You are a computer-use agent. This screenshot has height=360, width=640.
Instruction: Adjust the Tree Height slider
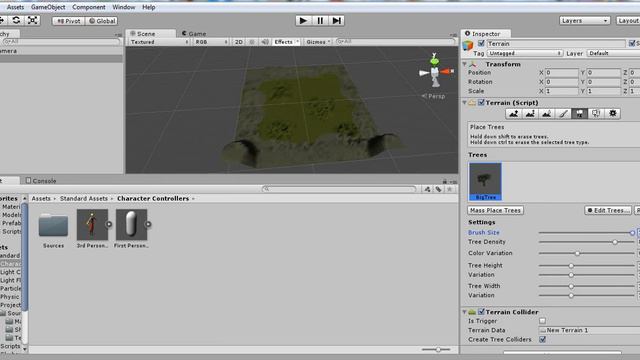pos(587,266)
